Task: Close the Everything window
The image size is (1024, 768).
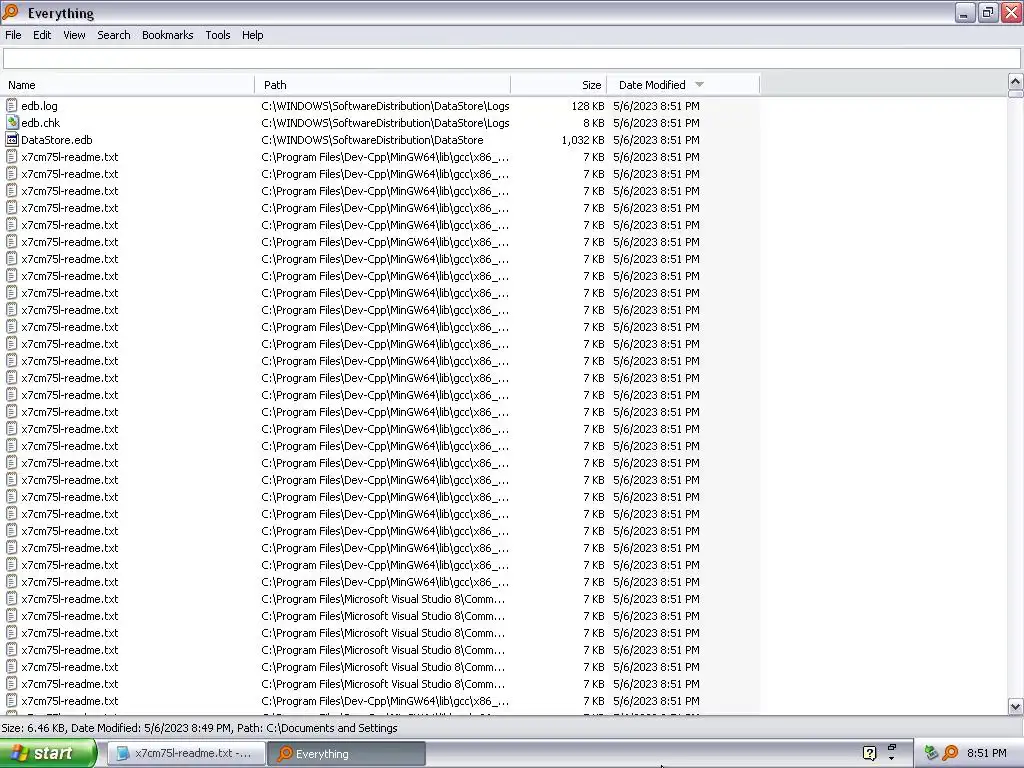Action: pos(1012,12)
